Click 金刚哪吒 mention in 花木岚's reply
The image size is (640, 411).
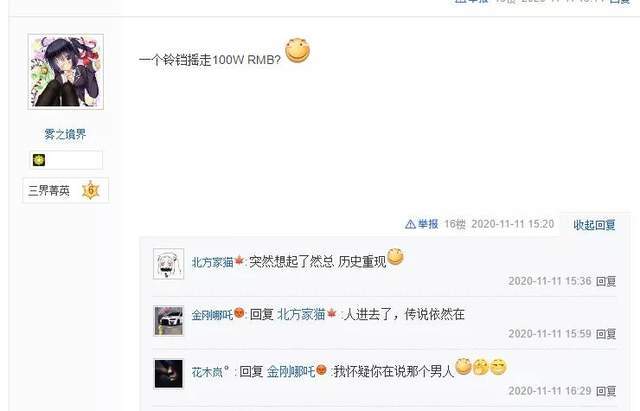[291, 372]
